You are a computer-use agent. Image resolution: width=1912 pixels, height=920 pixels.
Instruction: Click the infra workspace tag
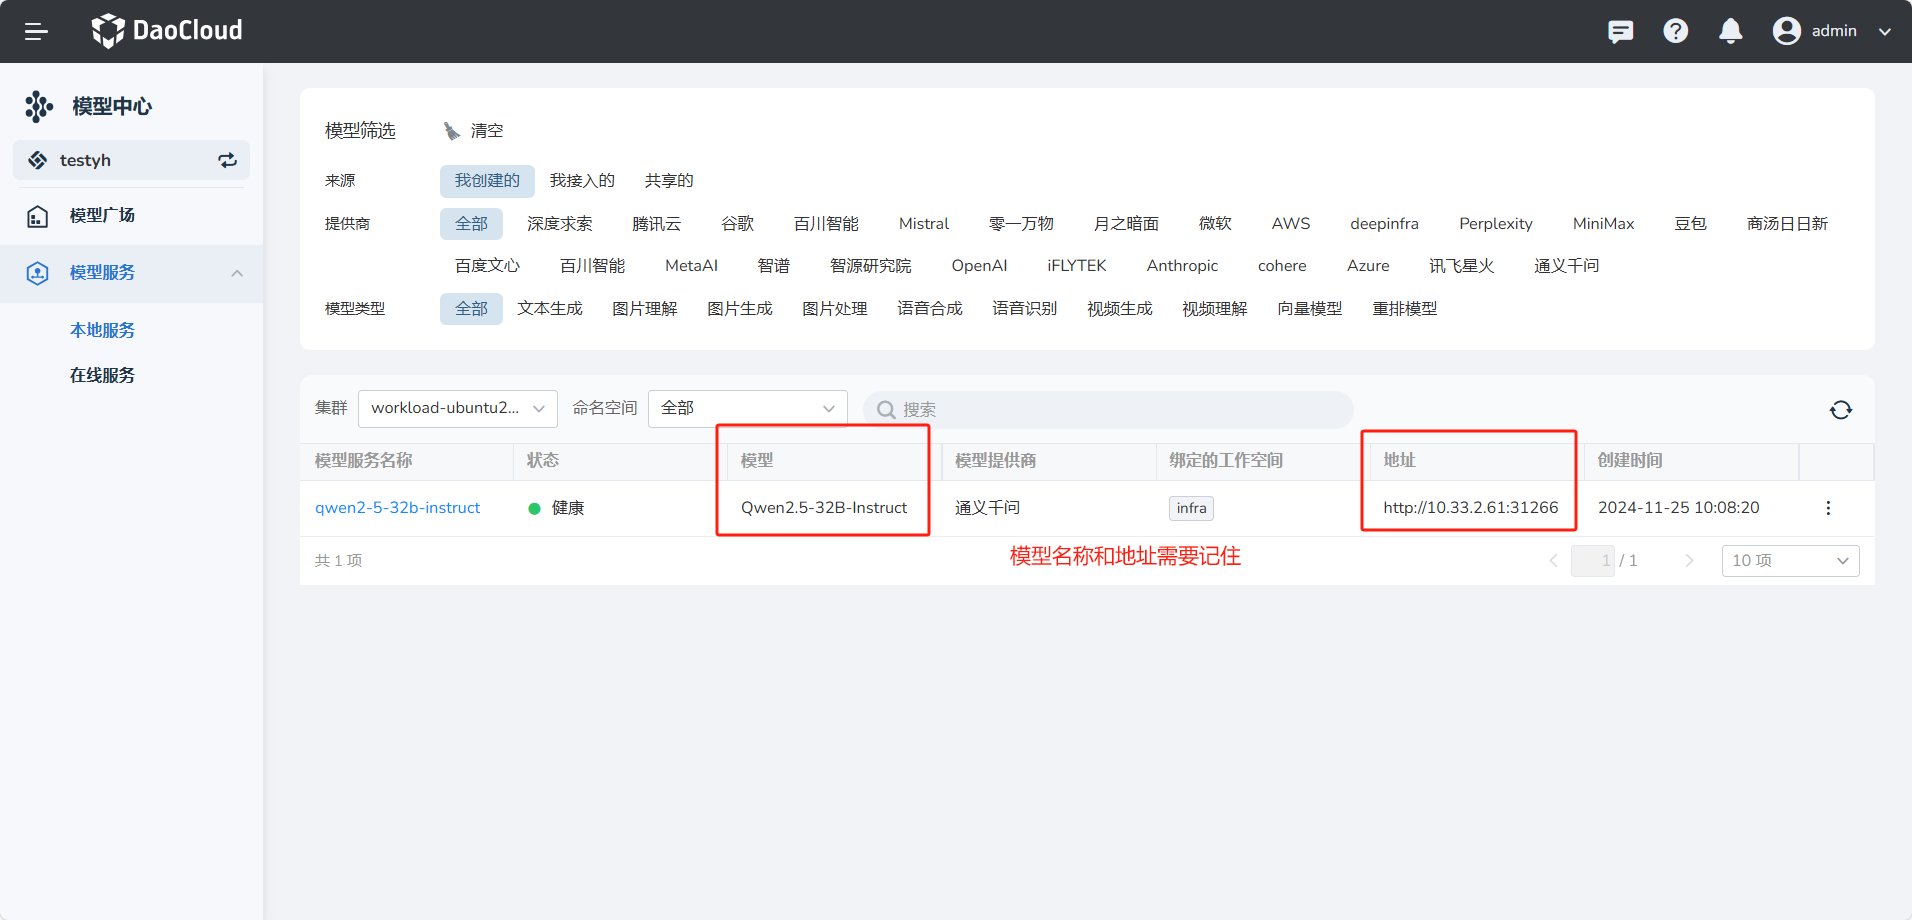(x=1191, y=508)
